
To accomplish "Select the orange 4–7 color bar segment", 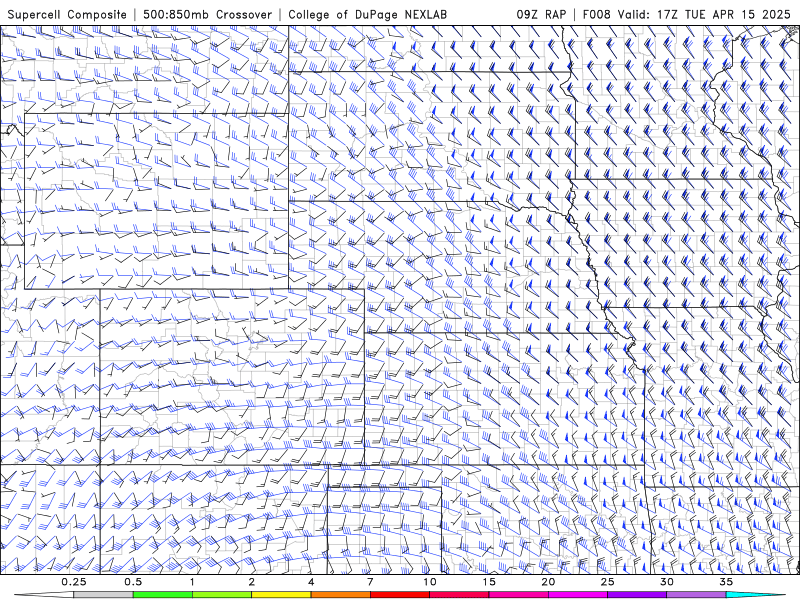I will click(x=340, y=595).
